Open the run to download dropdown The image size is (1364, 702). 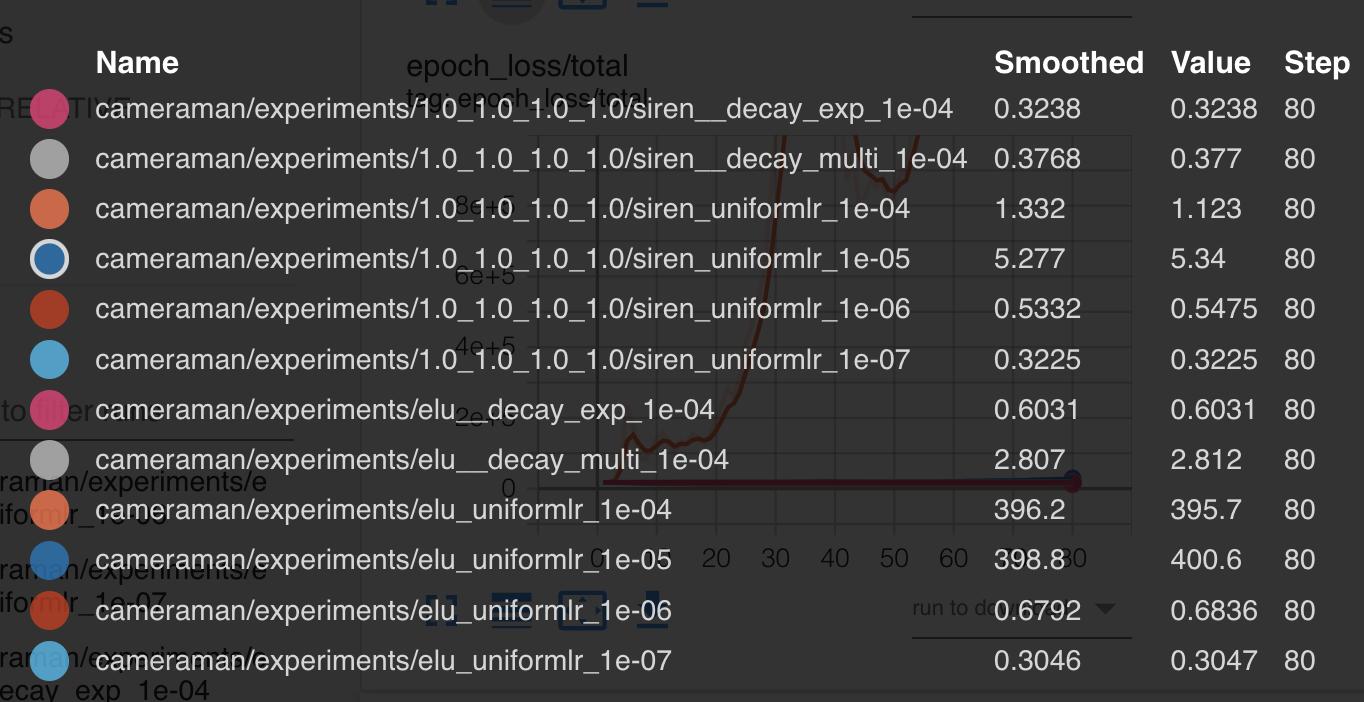tap(1021, 609)
